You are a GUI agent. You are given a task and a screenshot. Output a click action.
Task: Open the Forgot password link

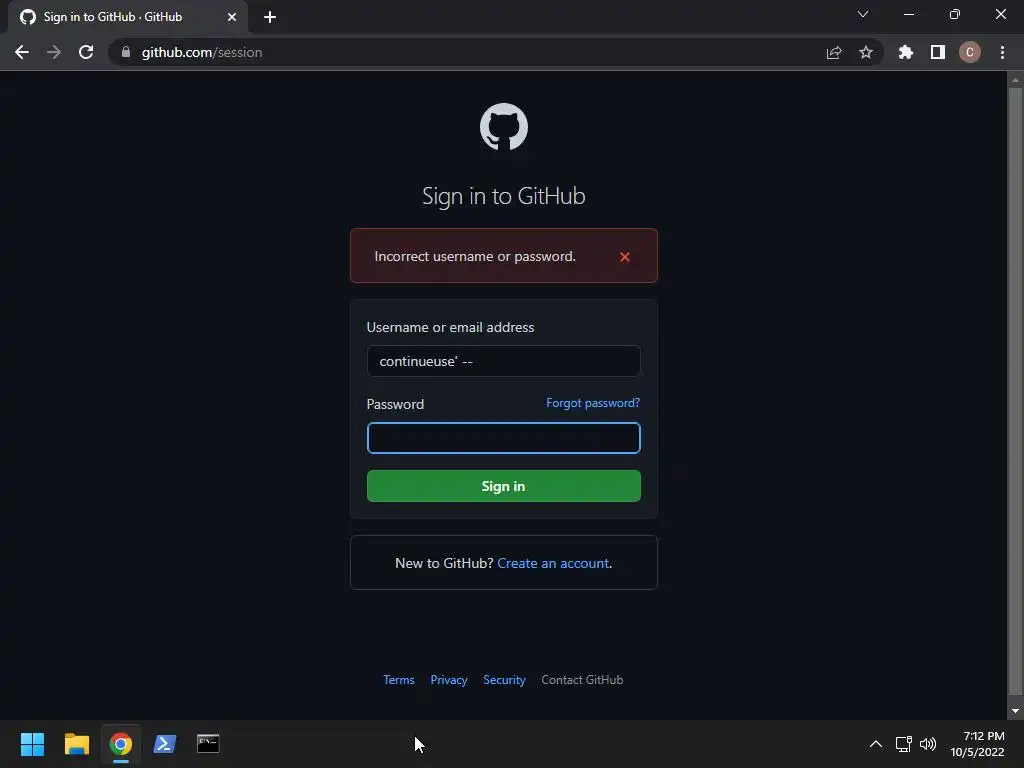pos(593,403)
